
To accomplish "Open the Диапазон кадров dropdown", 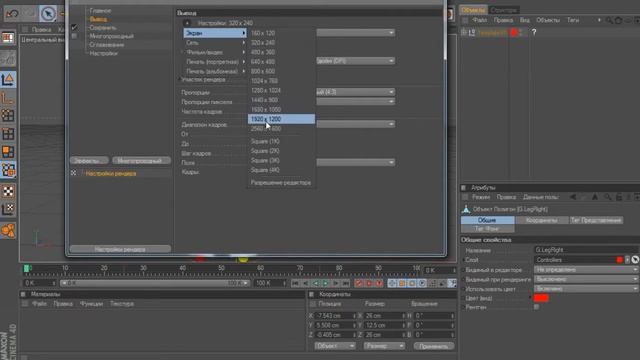I will pyautogui.click(x=356, y=124).
